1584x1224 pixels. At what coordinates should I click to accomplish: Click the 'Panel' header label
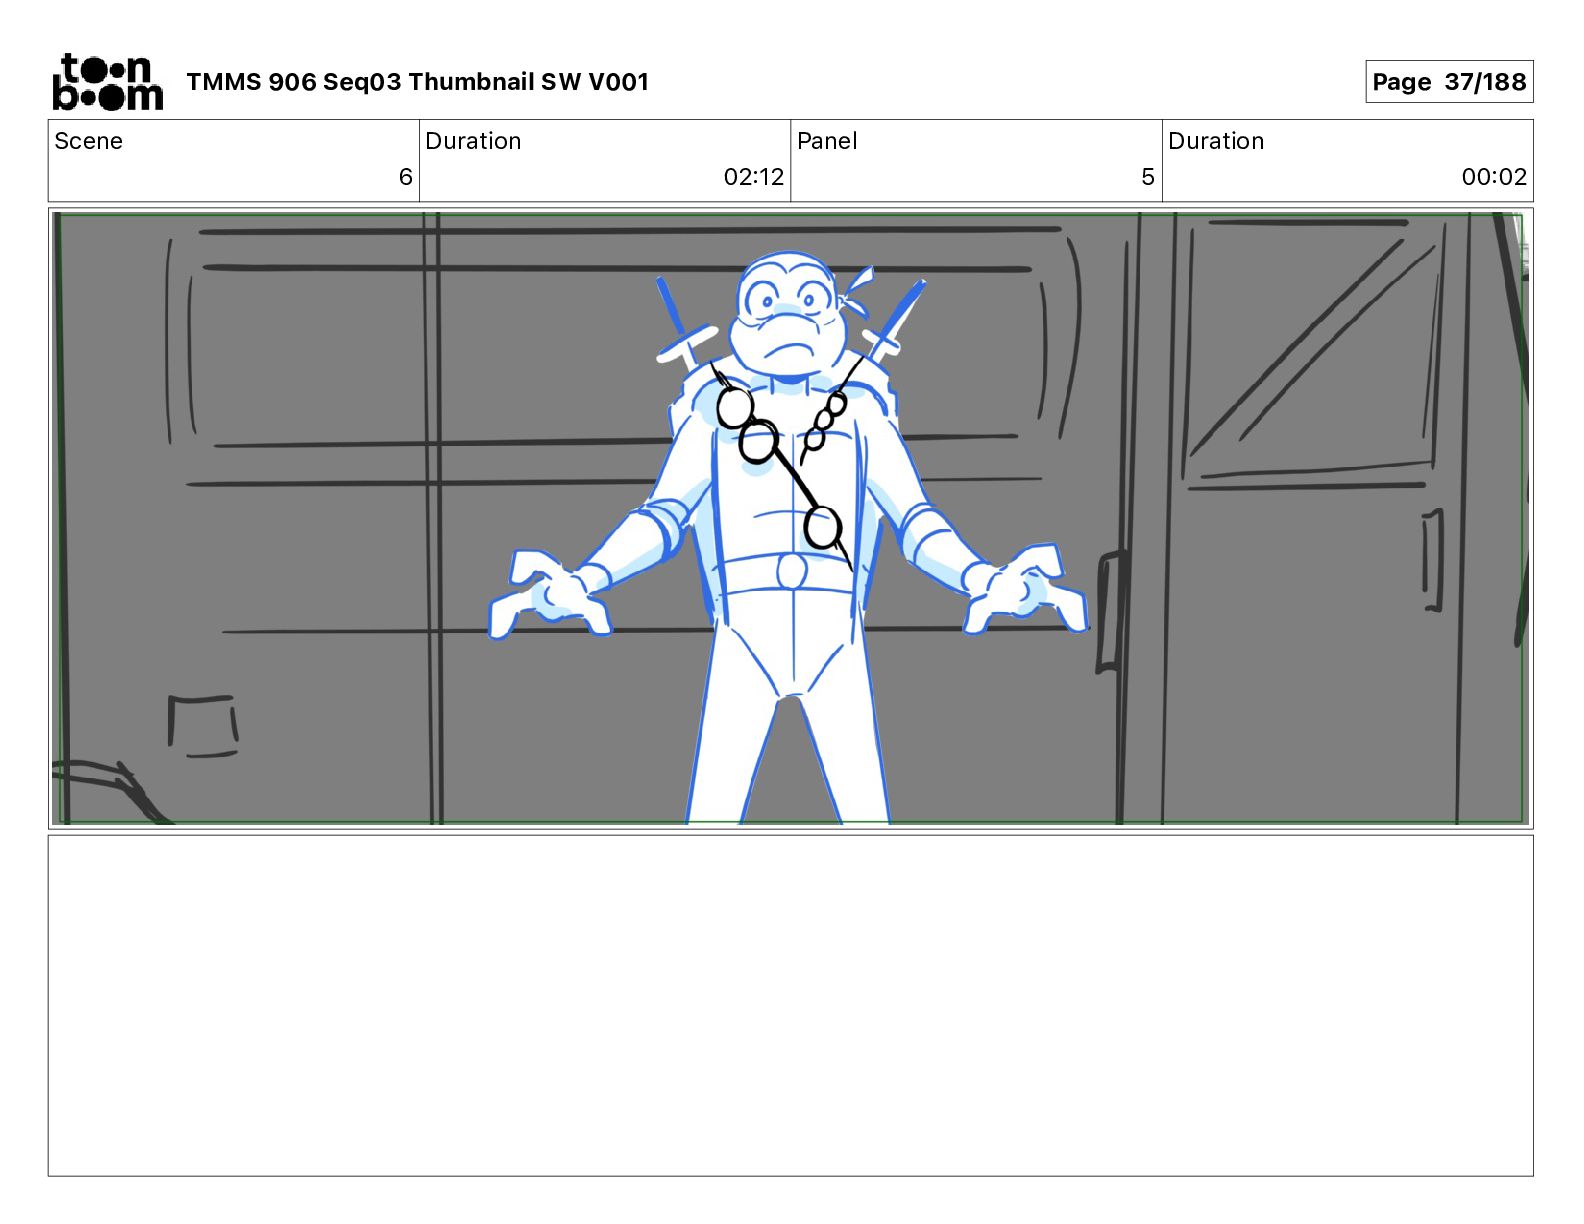[827, 141]
